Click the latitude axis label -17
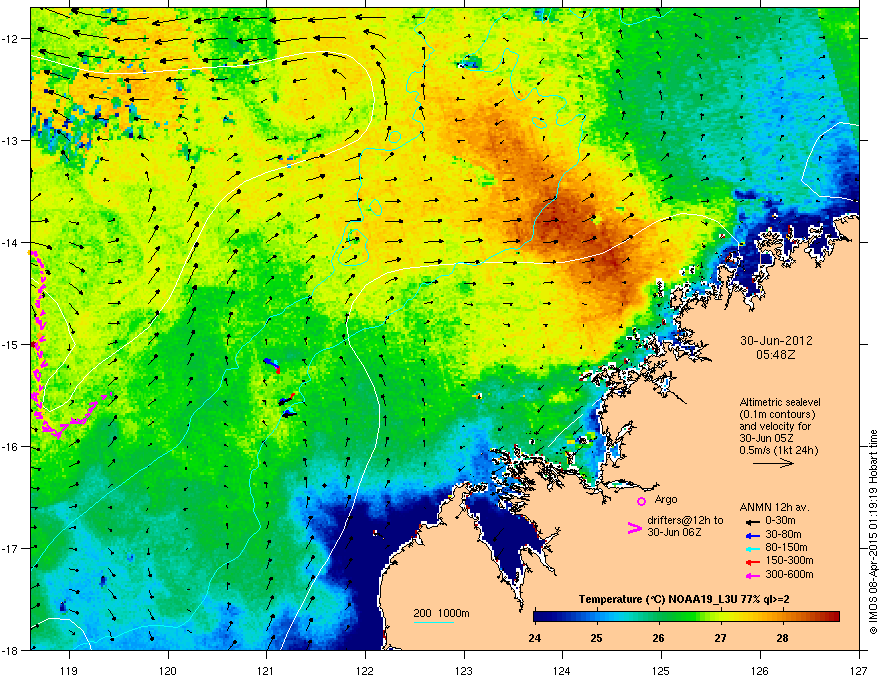 (x=11, y=548)
